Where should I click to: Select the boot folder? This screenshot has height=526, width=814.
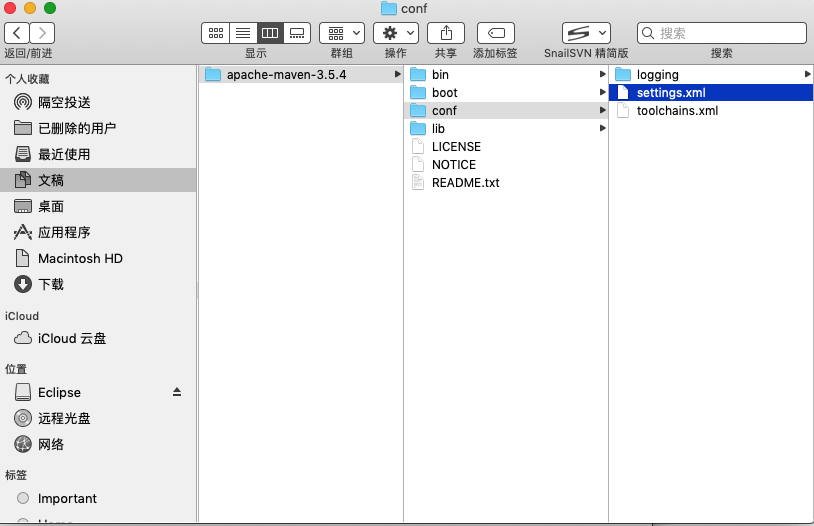click(x=506, y=92)
